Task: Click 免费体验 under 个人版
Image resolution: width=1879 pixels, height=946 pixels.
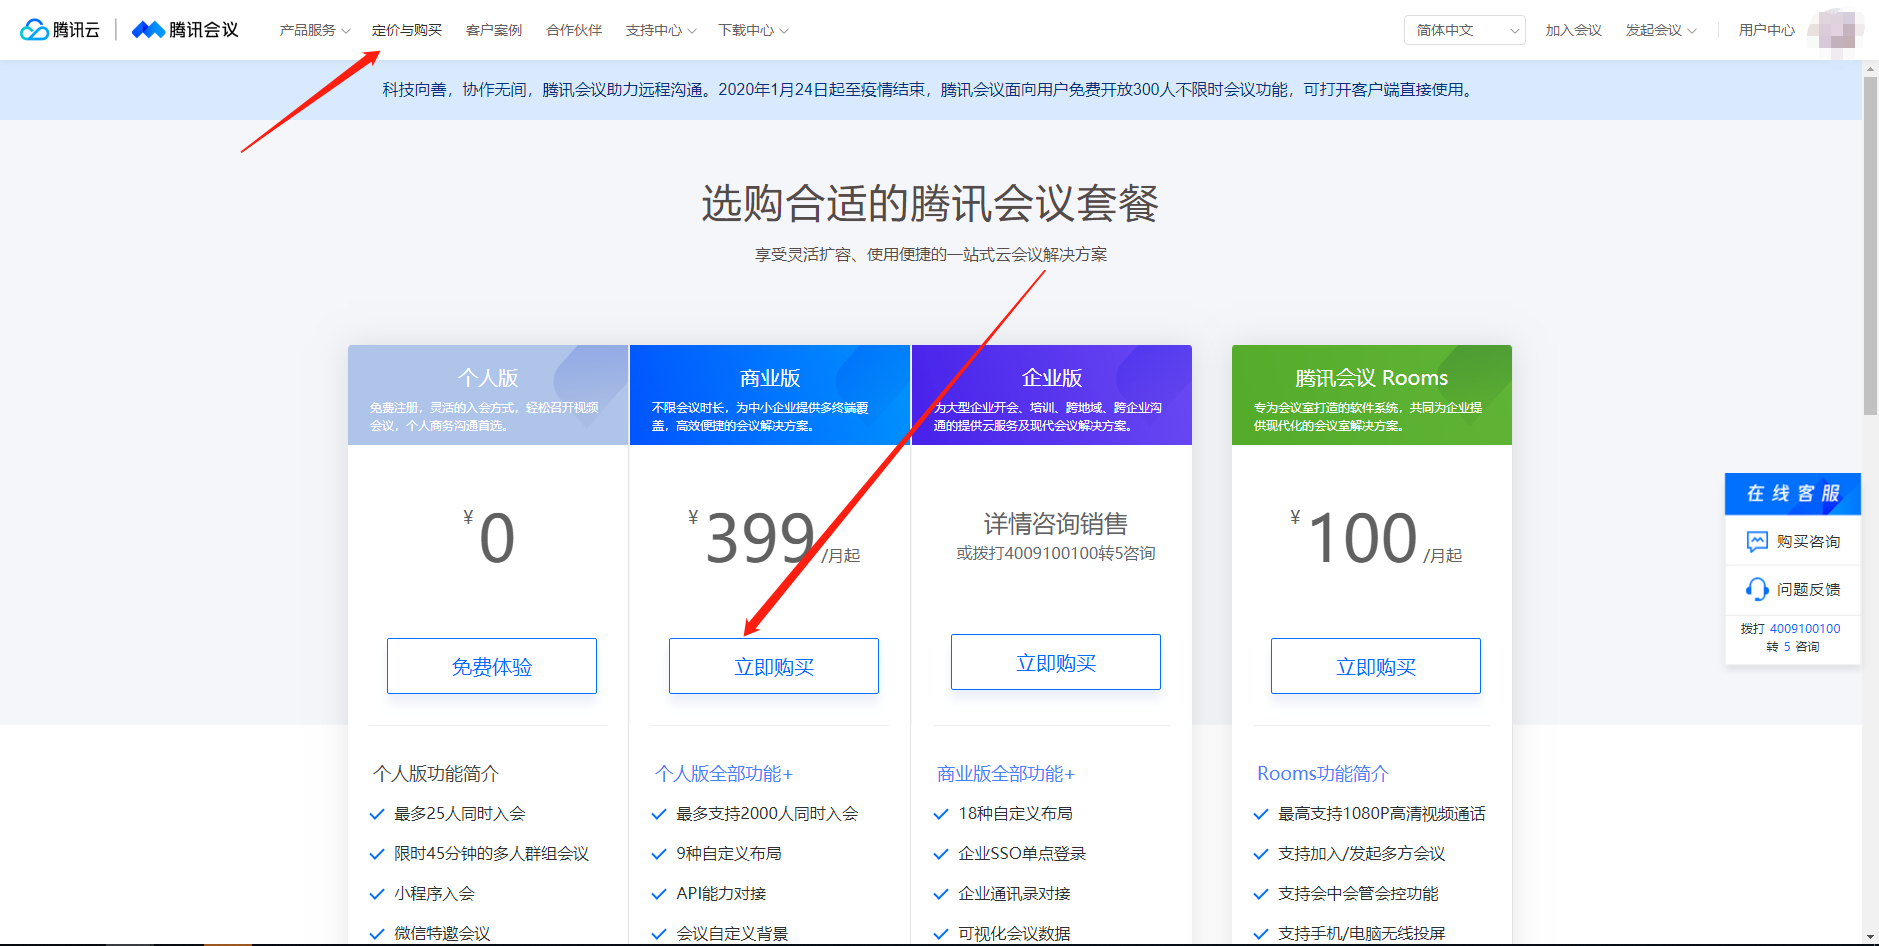Action: pos(492,666)
